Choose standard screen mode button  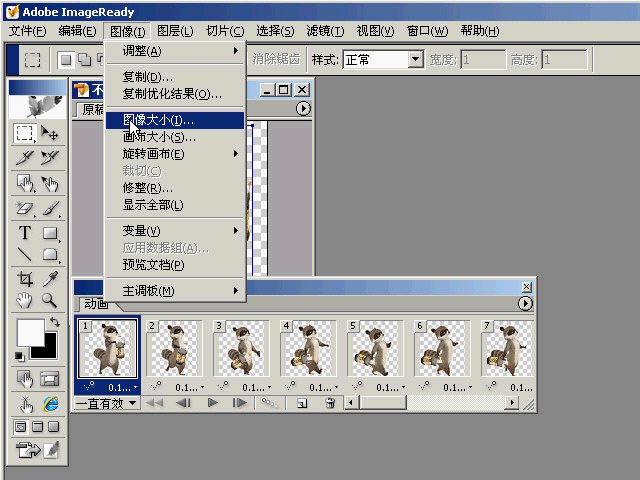tap(20, 427)
